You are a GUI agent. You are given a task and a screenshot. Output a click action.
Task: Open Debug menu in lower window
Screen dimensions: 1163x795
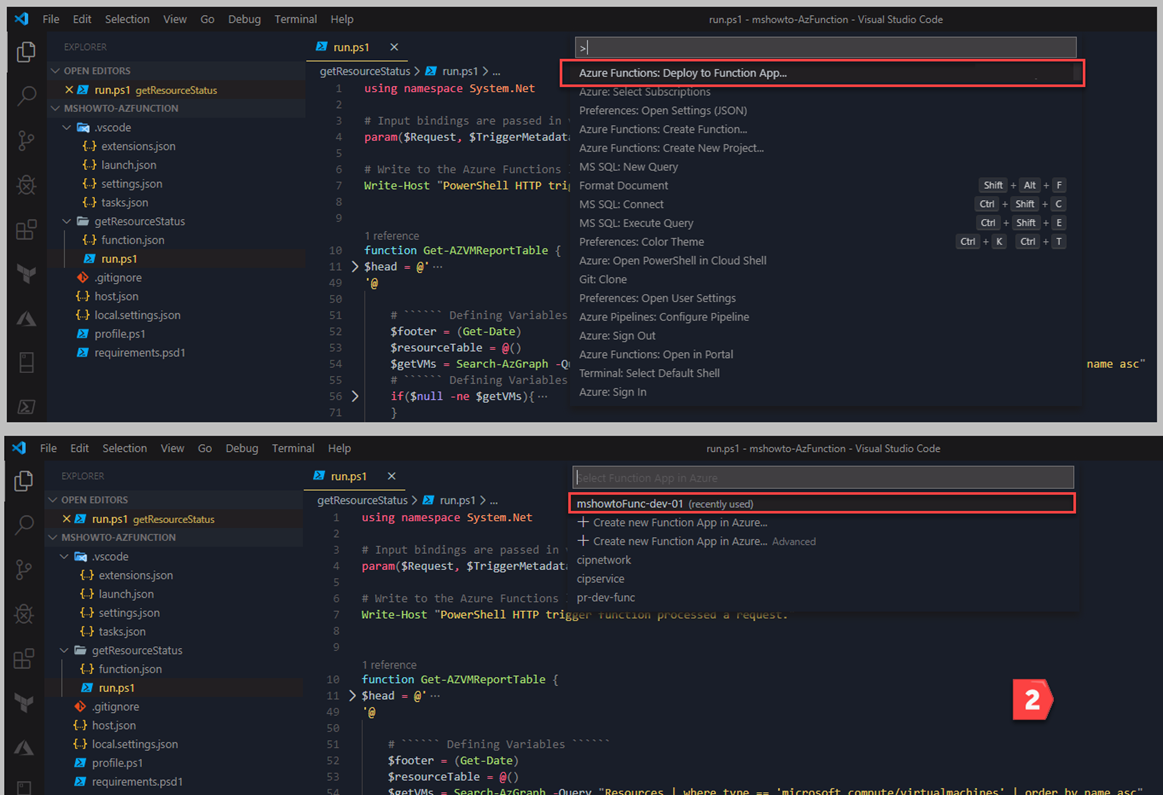pyautogui.click(x=242, y=449)
